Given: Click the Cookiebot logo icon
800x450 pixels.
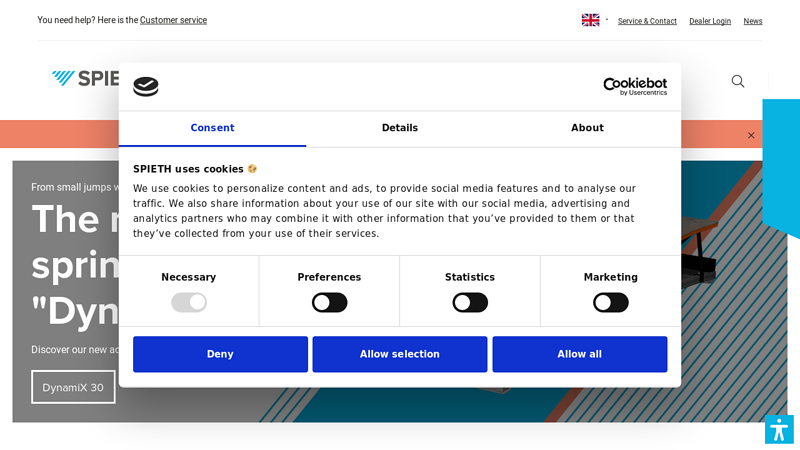Looking at the screenshot, I should click(x=146, y=87).
